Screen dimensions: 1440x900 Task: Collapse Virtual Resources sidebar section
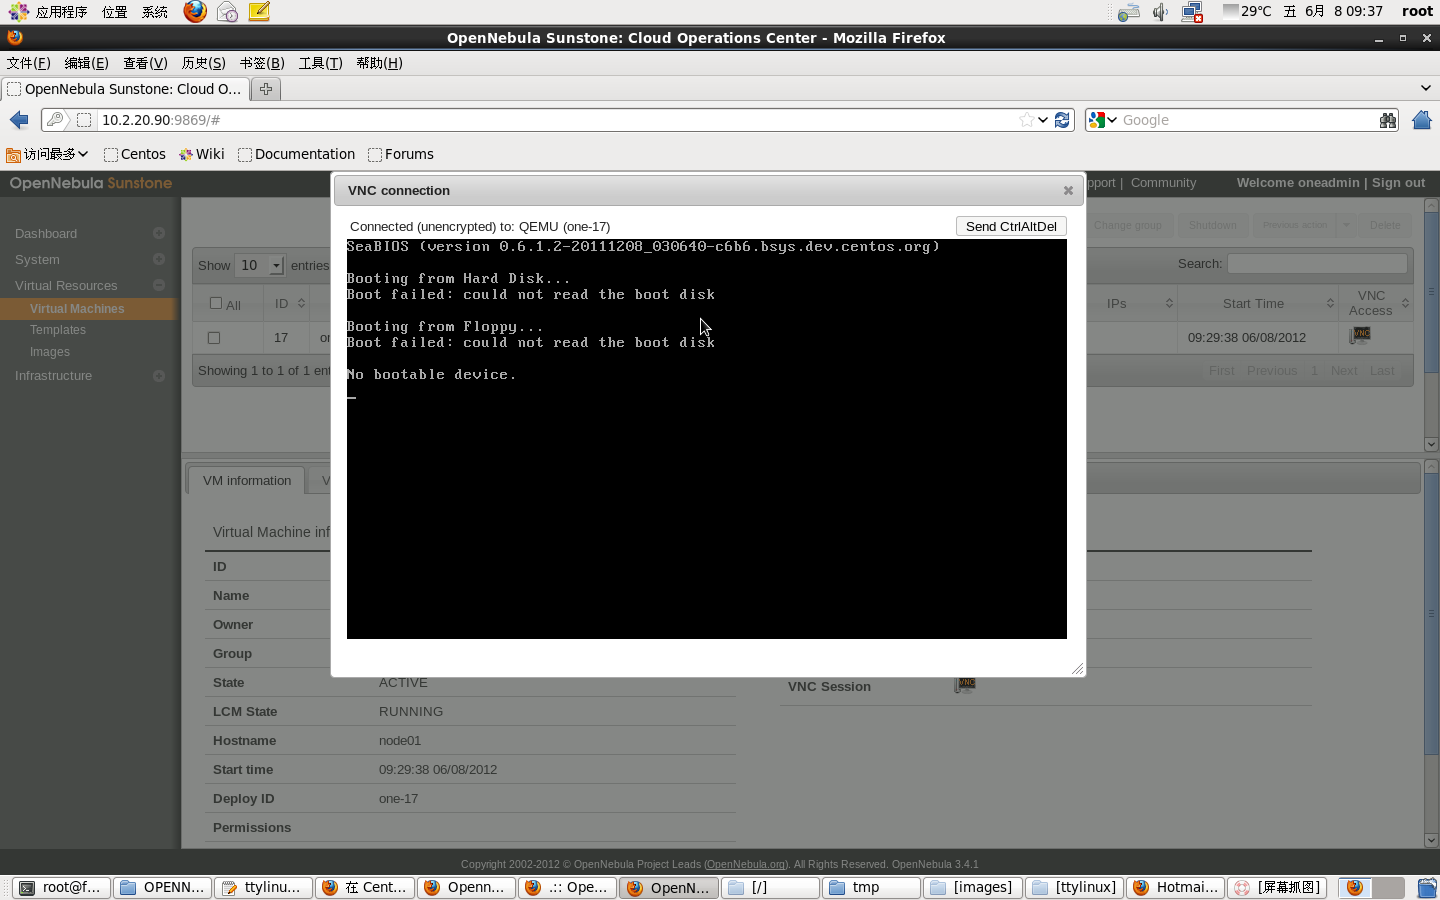coord(158,285)
